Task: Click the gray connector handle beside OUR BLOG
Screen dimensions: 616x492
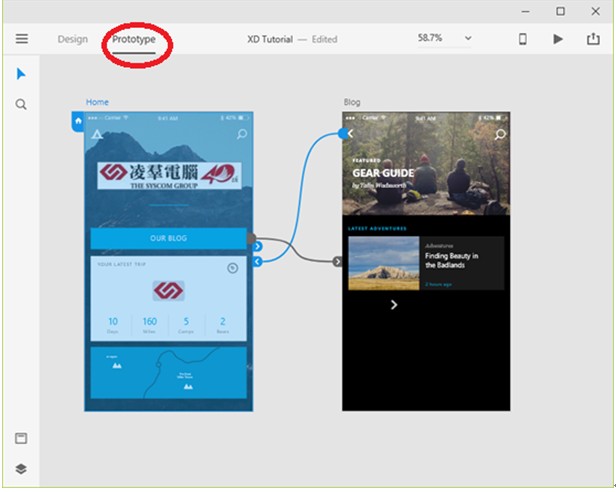Action: point(251,238)
